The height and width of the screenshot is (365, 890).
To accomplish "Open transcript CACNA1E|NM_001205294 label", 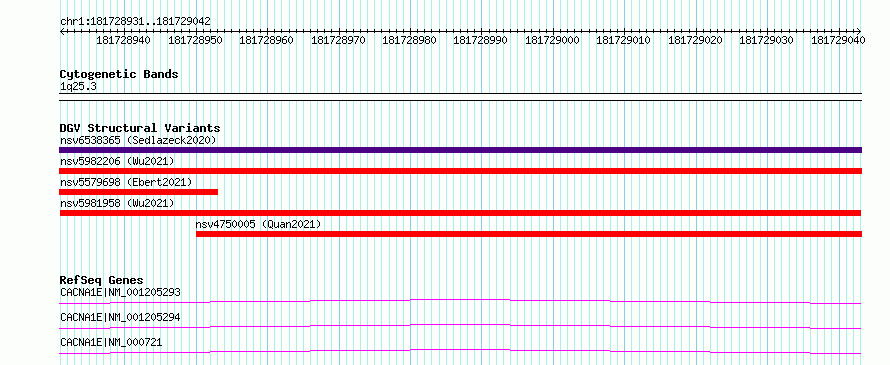I will [x=120, y=317].
